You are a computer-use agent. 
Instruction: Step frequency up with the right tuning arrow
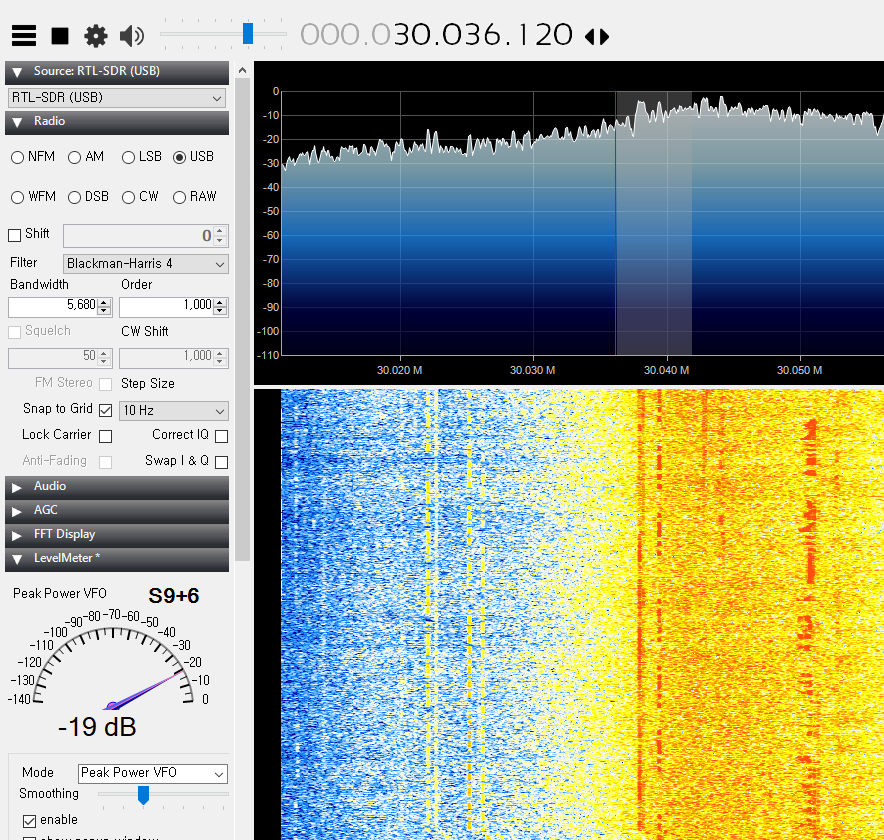point(602,35)
